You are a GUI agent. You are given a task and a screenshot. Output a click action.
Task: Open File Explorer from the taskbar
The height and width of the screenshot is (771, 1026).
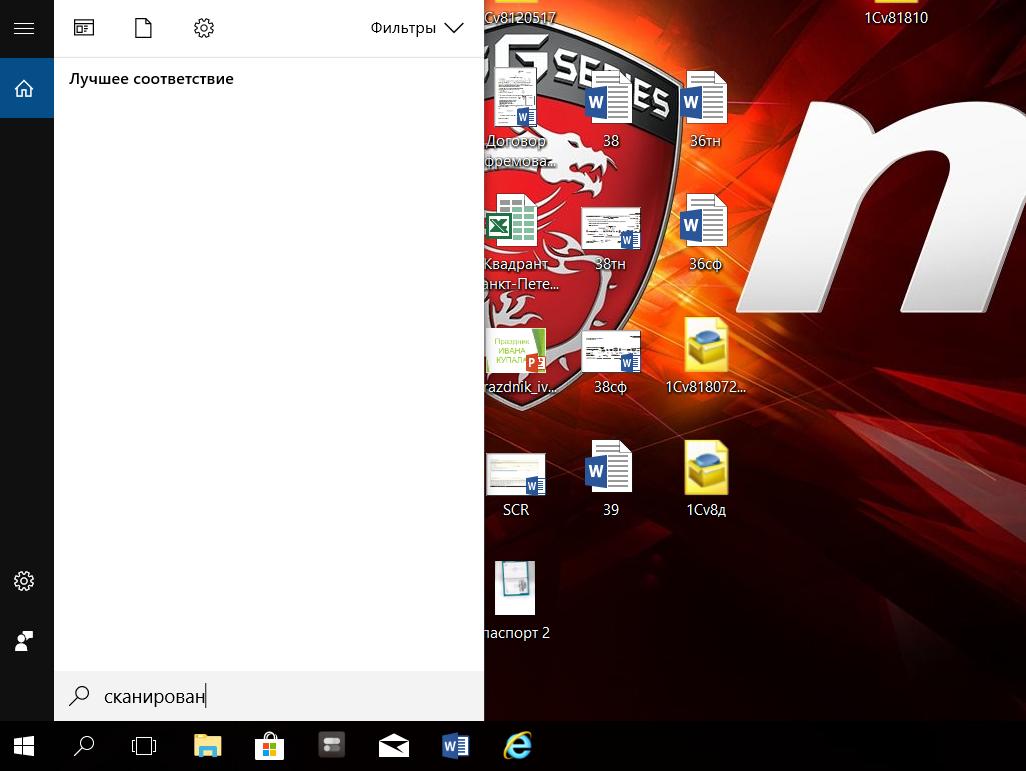(207, 746)
